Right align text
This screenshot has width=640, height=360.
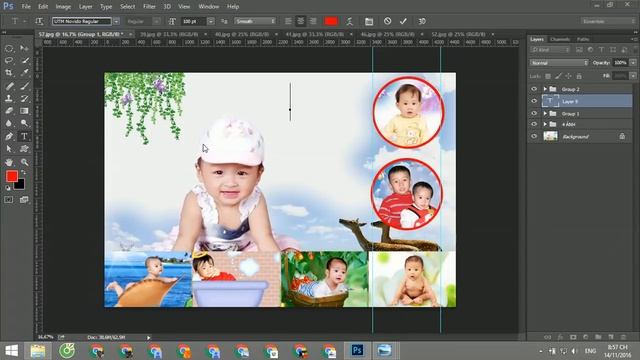pos(313,21)
